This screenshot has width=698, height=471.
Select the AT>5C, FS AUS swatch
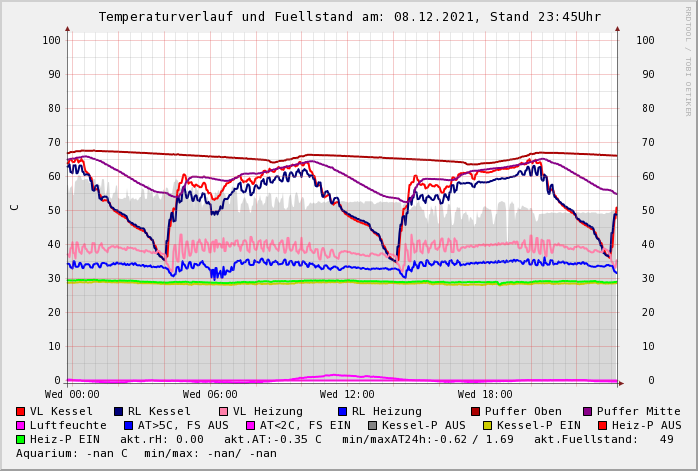[129, 425]
